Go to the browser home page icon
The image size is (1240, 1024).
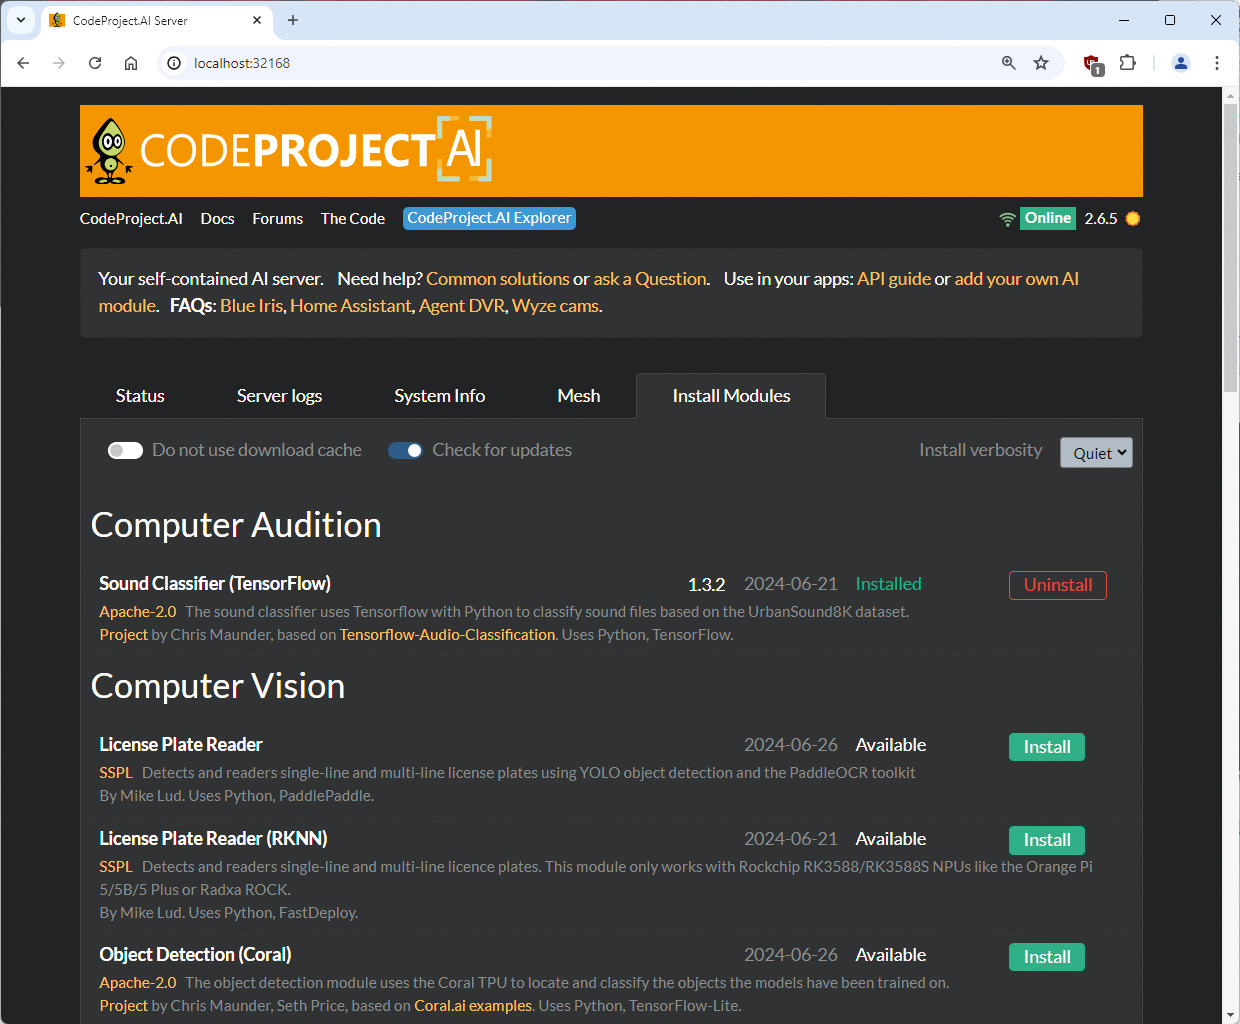(131, 63)
